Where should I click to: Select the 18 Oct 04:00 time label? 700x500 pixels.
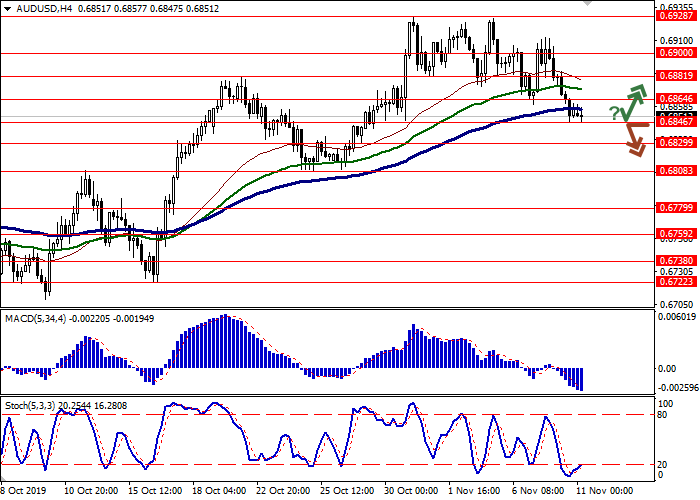click(220, 491)
